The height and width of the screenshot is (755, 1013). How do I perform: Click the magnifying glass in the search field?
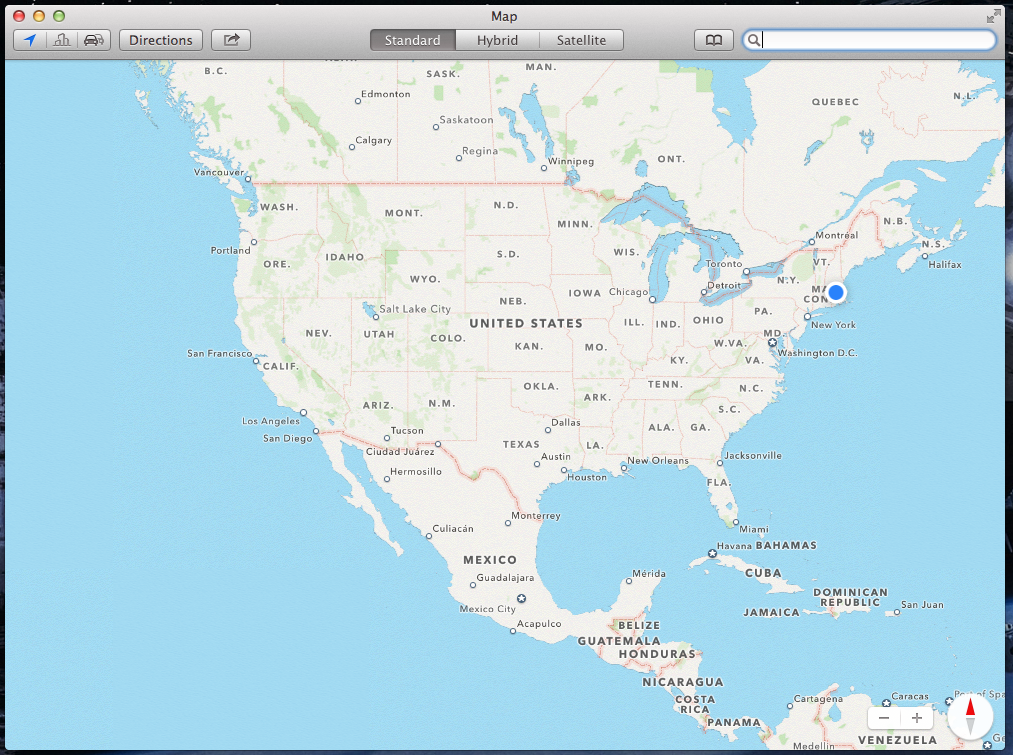coord(752,40)
